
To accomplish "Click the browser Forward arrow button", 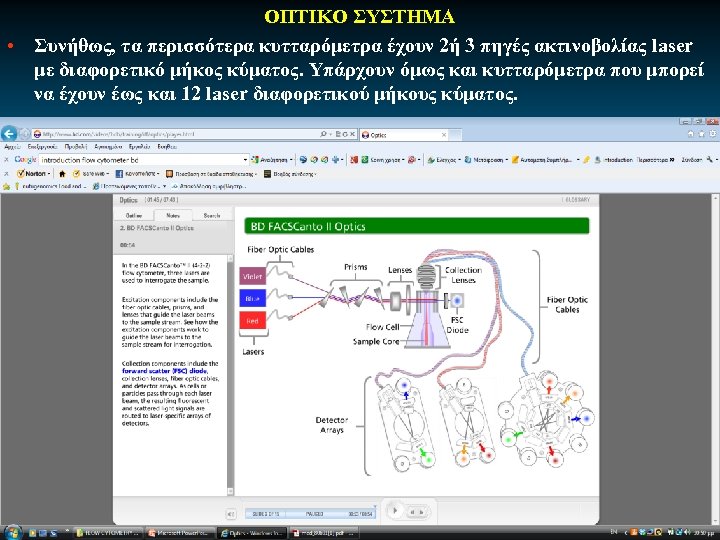I will tap(25, 134).
